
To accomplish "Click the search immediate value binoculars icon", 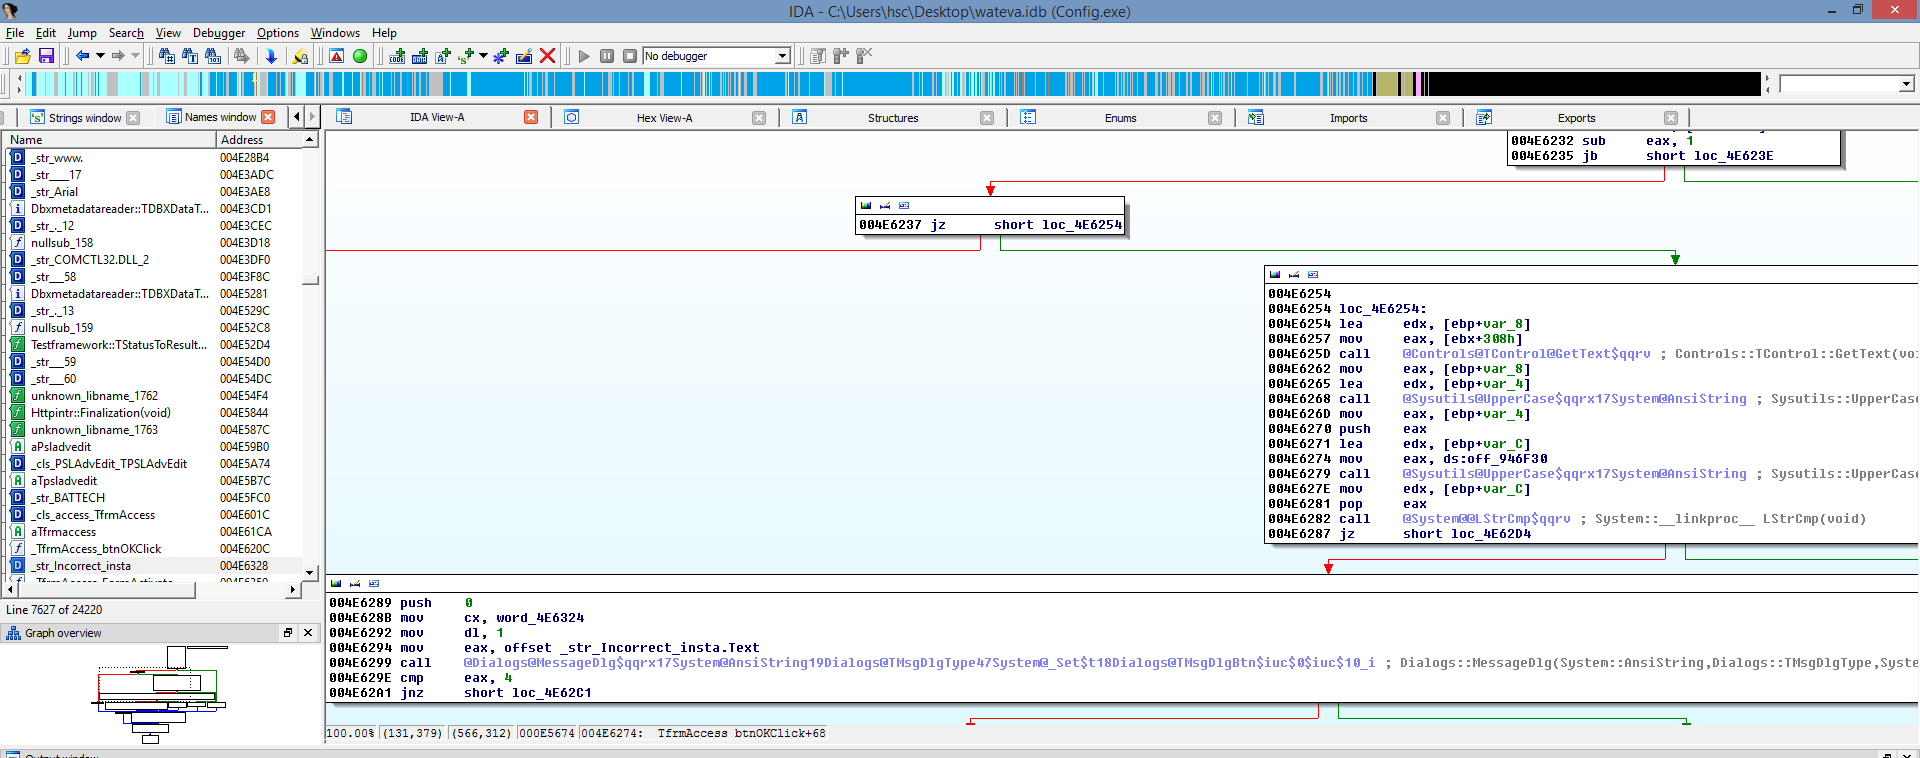I will coord(167,56).
